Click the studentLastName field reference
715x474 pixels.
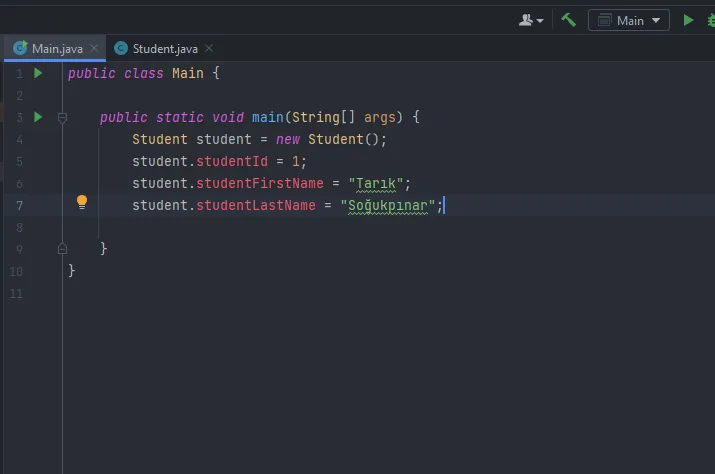click(x=255, y=205)
